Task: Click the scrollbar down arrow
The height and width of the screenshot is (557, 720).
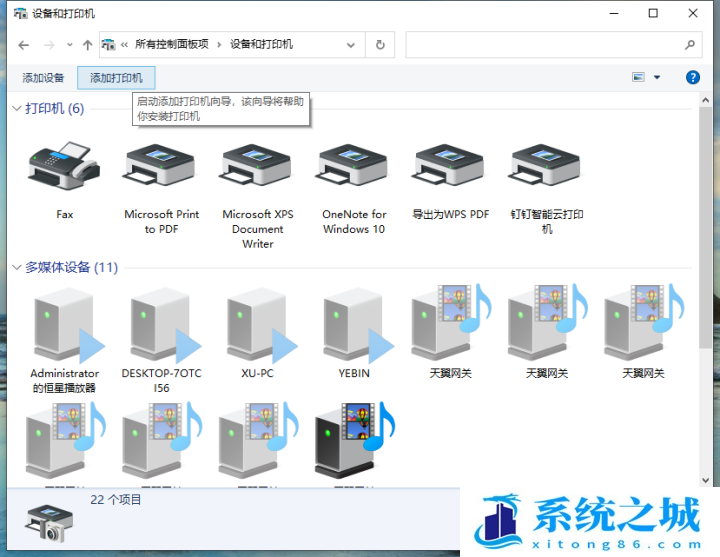Action: (x=705, y=480)
